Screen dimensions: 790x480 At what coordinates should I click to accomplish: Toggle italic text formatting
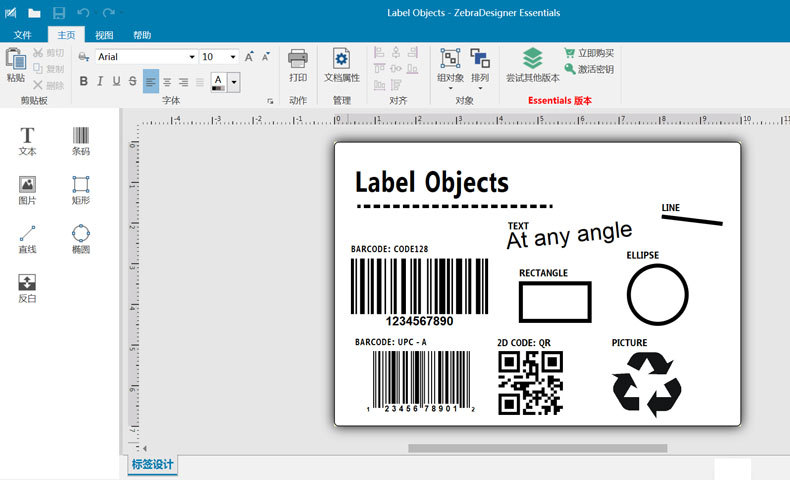pos(100,82)
